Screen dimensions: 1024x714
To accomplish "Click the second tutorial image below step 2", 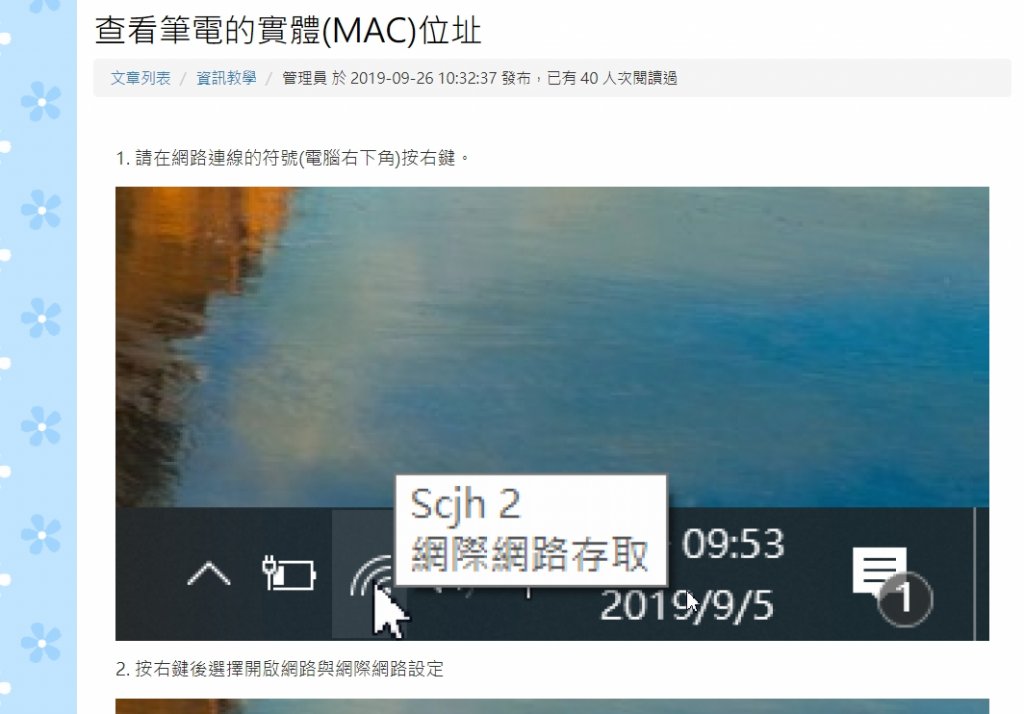I will coord(552,706).
